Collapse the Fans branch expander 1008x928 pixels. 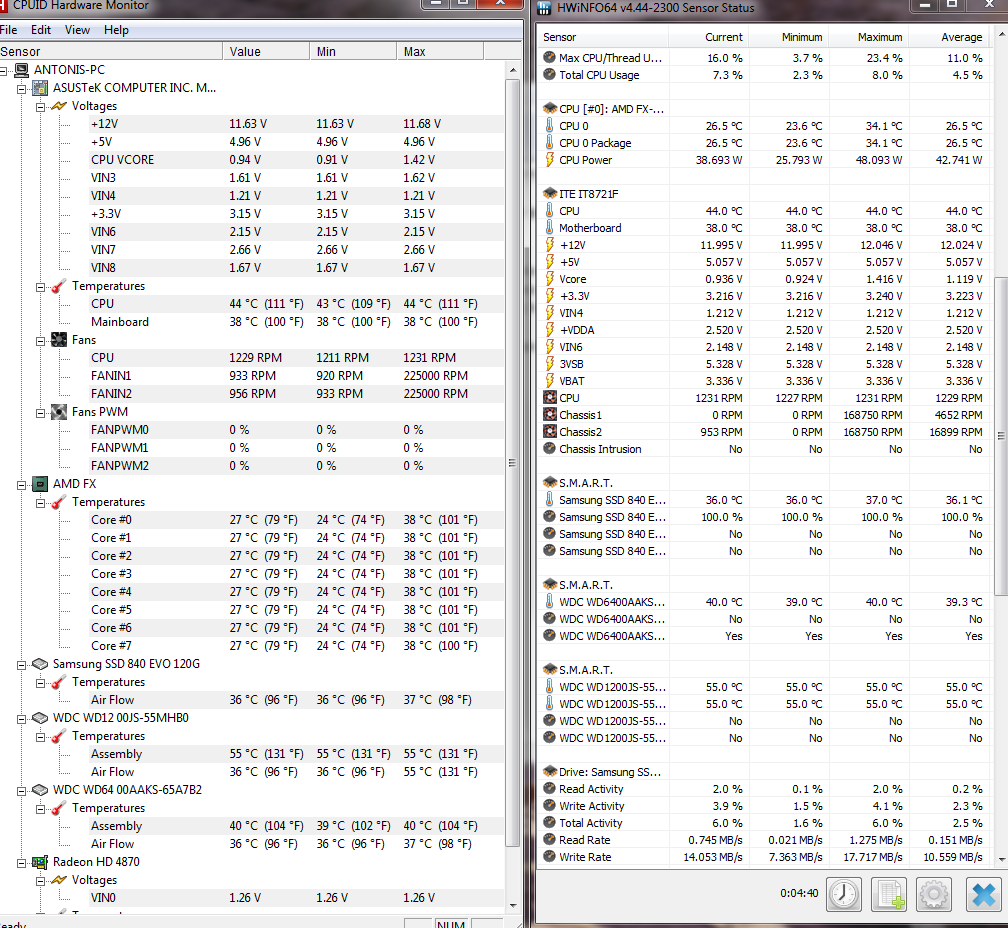pos(40,340)
